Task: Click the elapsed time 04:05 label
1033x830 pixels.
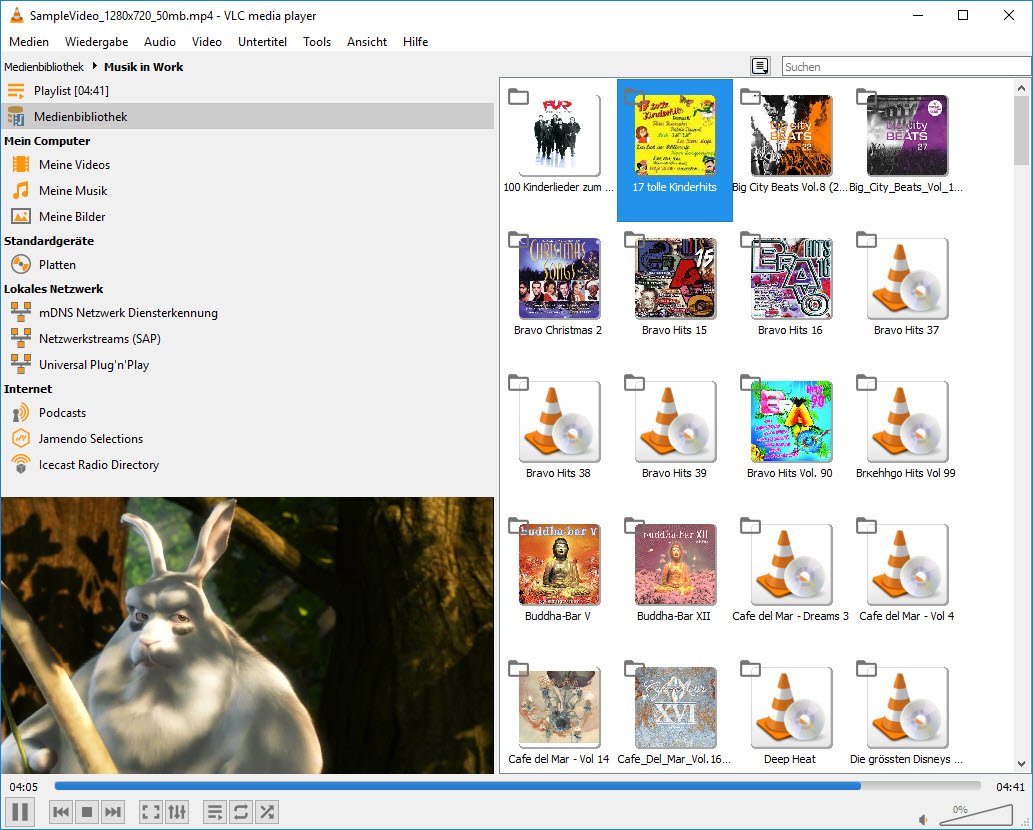Action: pos(24,787)
